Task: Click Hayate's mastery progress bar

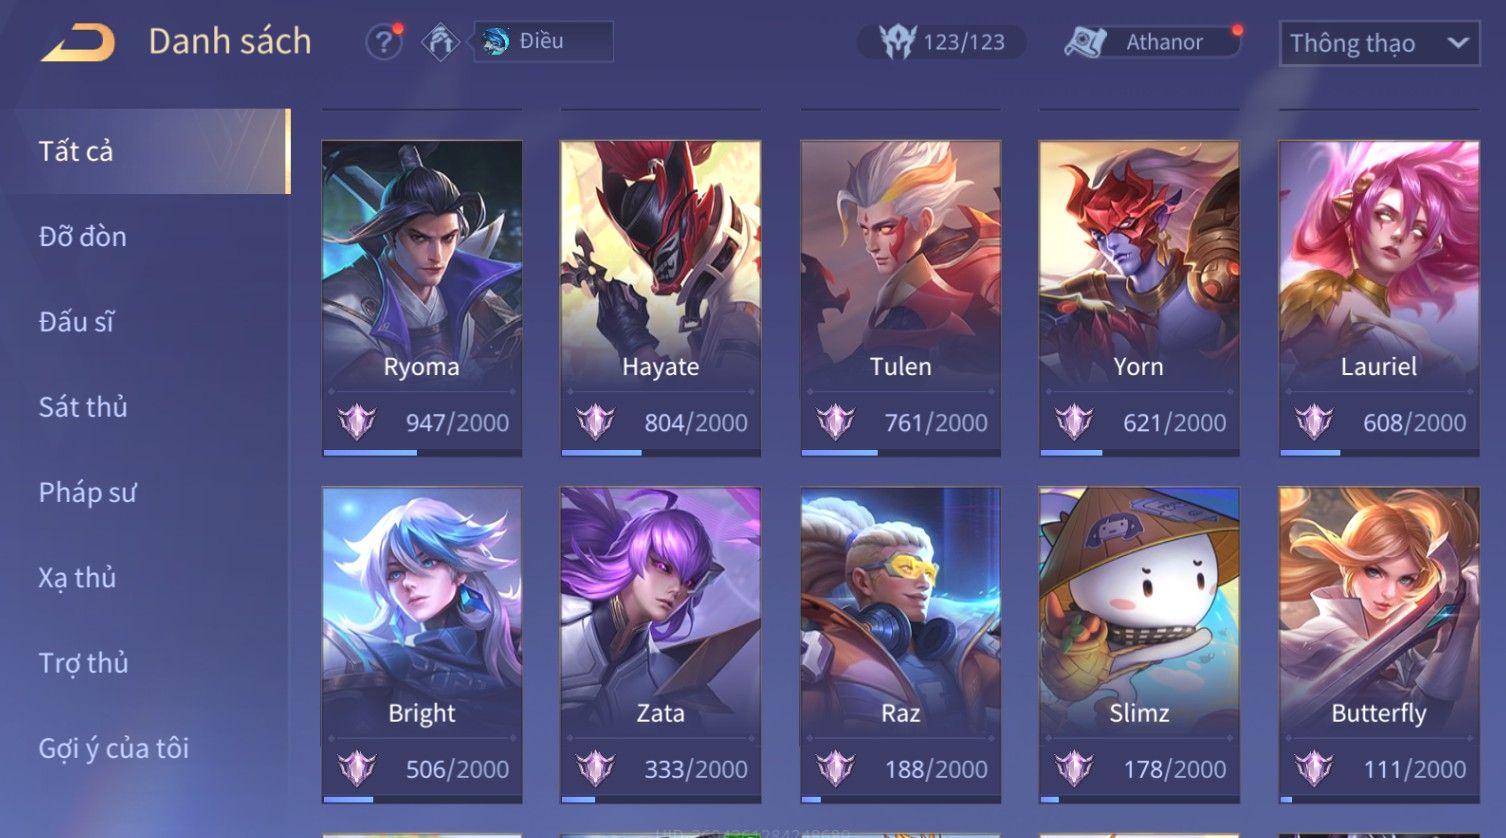Action: click(x=660, y=453)
